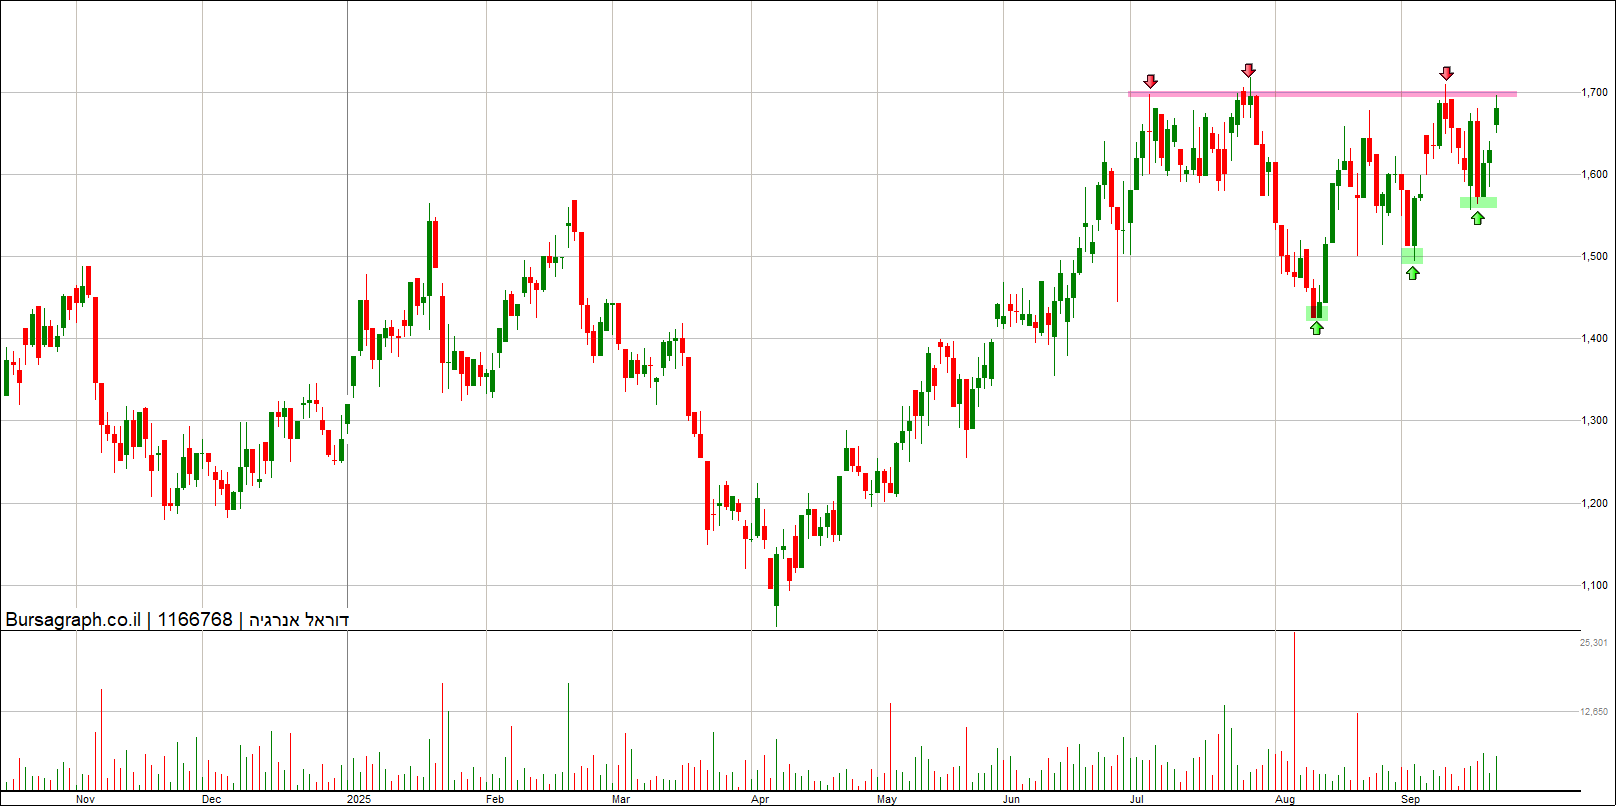Screen dimensions: 1616x806
Task: Click the Apr month label
Action: (760, 799)
